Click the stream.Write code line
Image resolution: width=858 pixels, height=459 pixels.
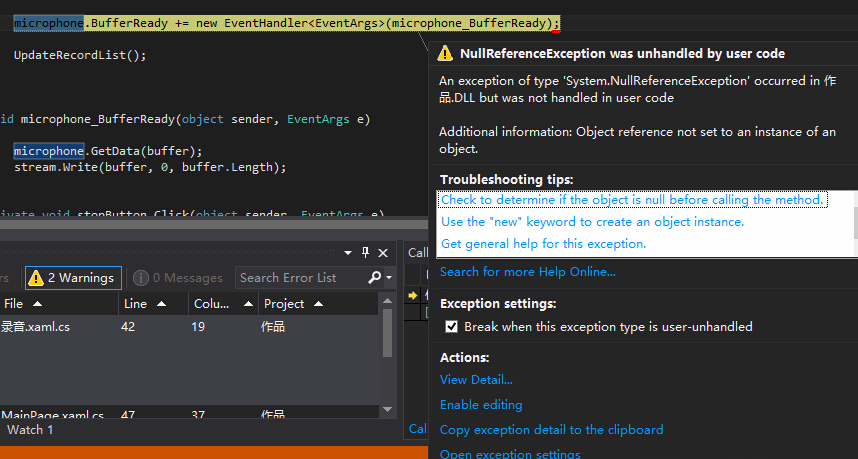[150, 167]
